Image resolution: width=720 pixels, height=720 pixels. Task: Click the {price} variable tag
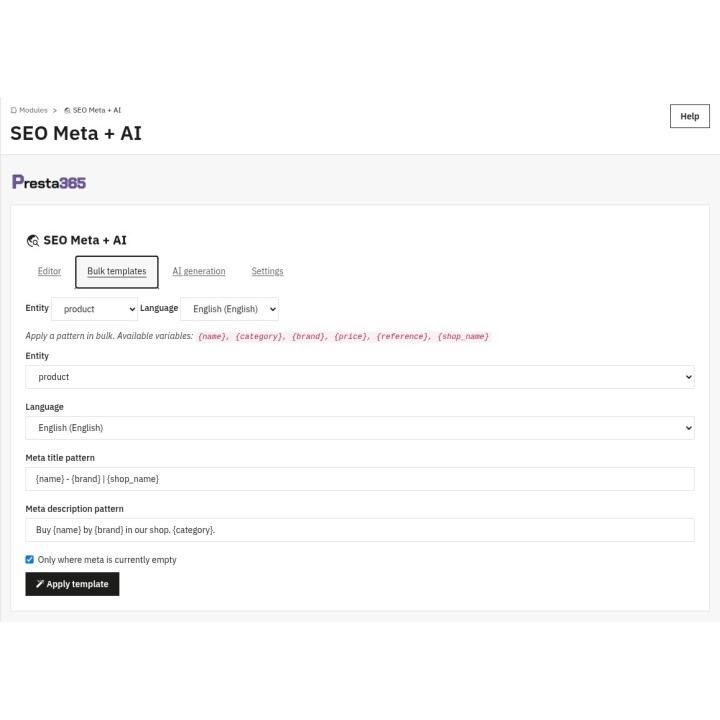tap(352, 337)
